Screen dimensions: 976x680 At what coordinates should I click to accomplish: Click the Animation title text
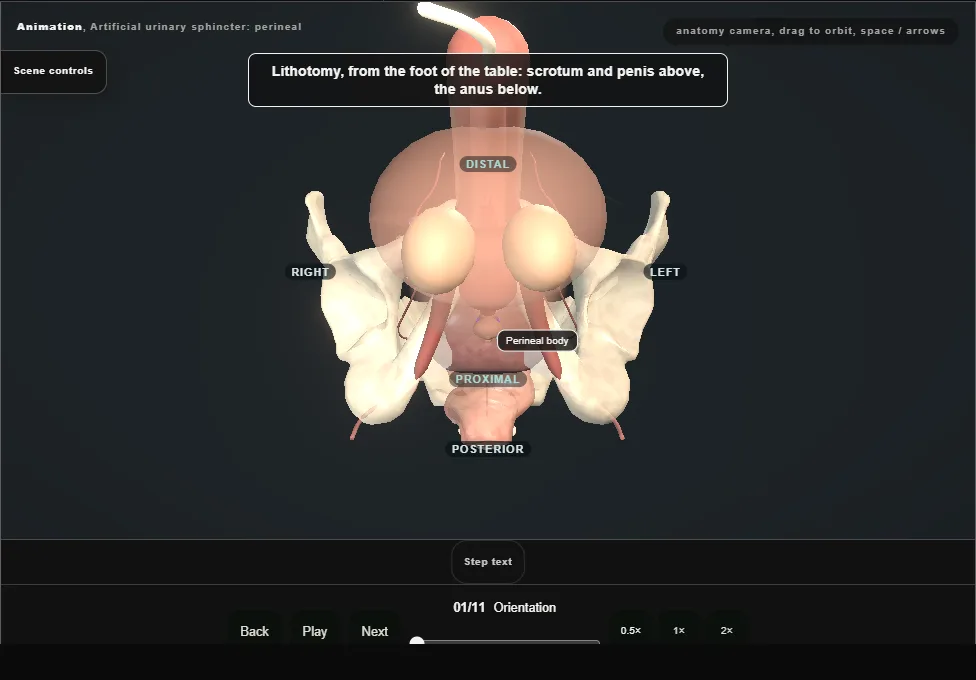click(x=159, y=27)
